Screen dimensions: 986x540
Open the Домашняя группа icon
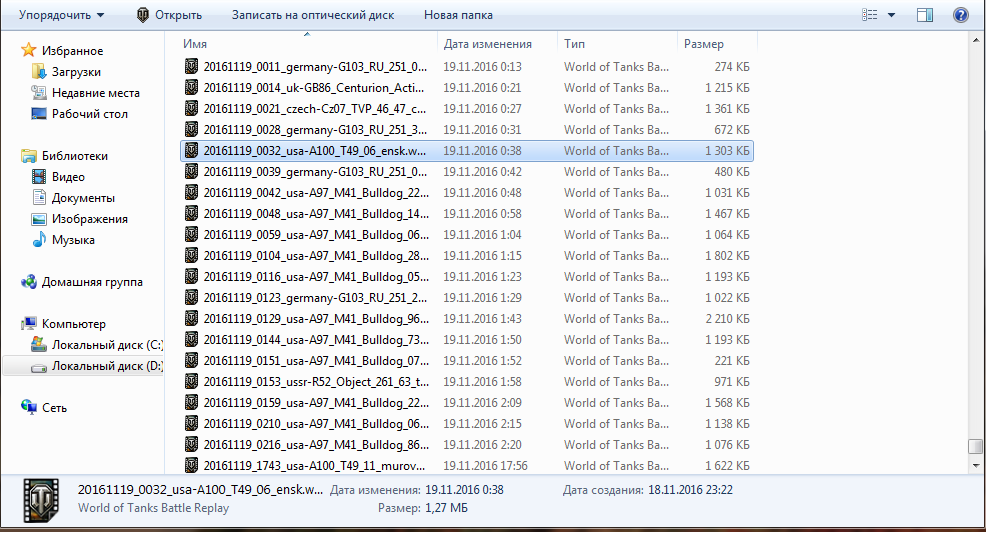29,282
